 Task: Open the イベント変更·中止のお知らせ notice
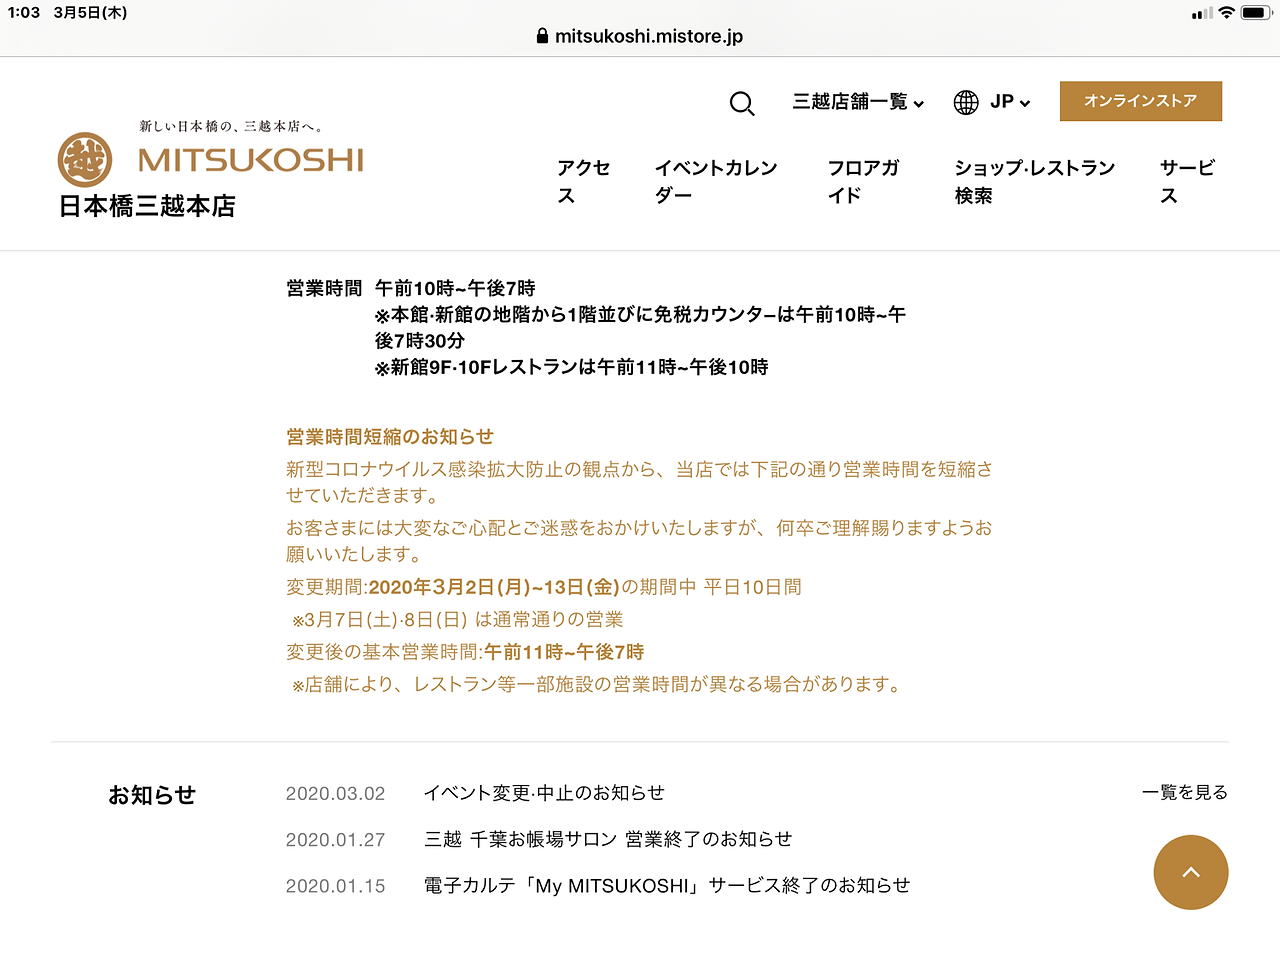(x=544, y=793)
